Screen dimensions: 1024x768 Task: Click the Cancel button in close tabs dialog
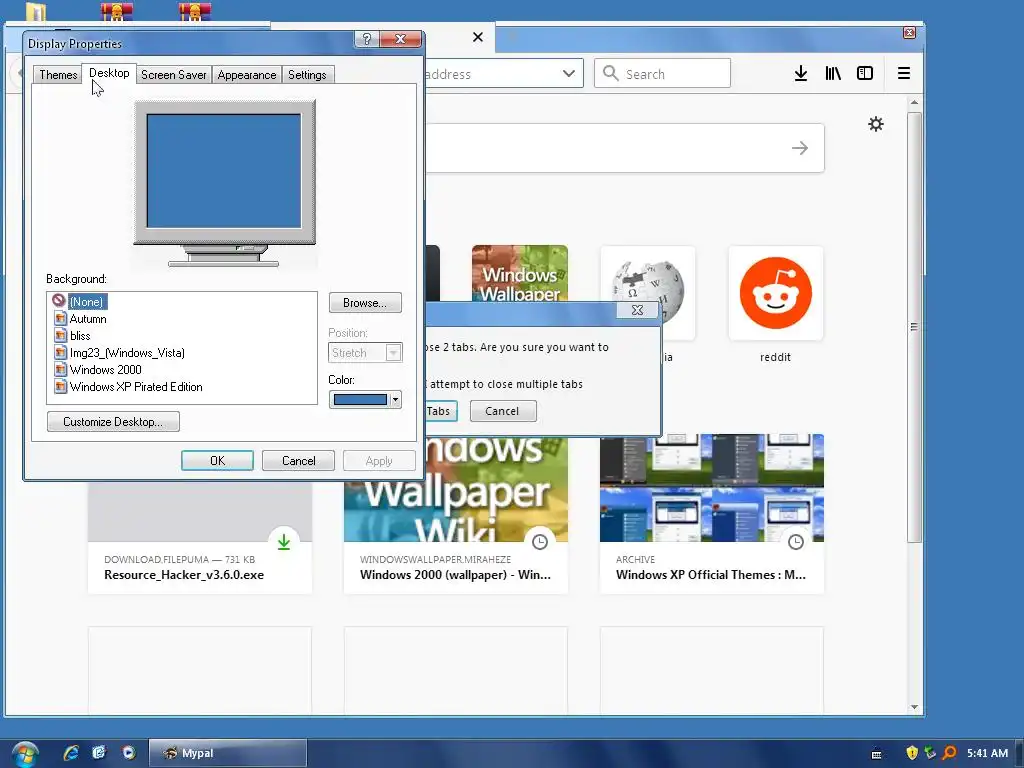coord(503,411)
